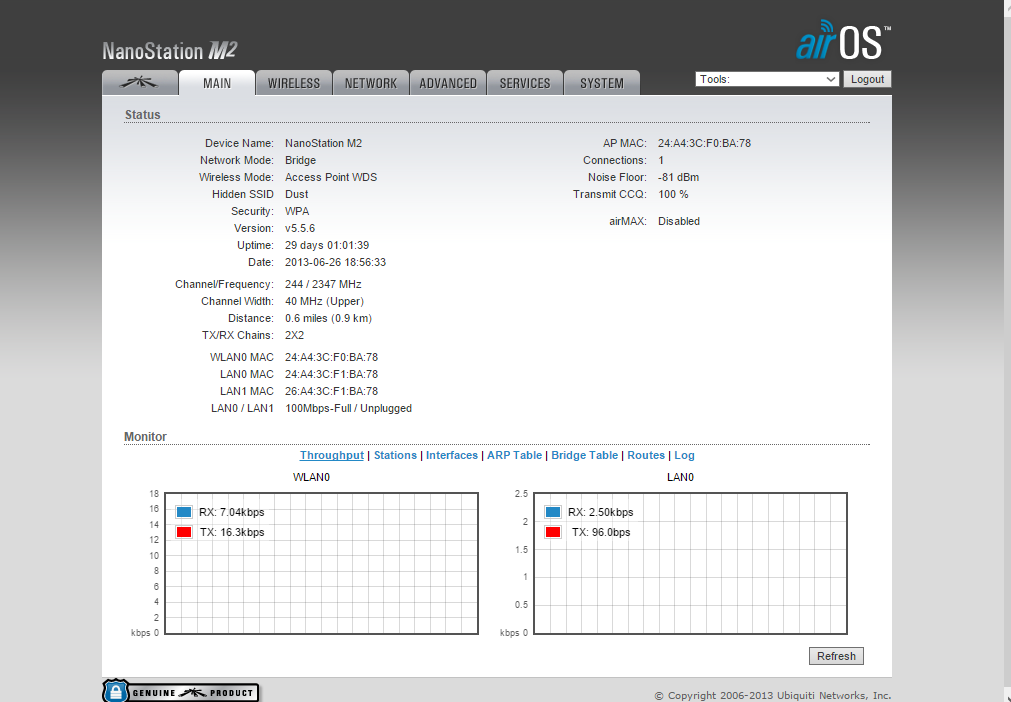
Task: Click the WLAN0 RX blue legend swatch
Action: [x=184, y=512]
